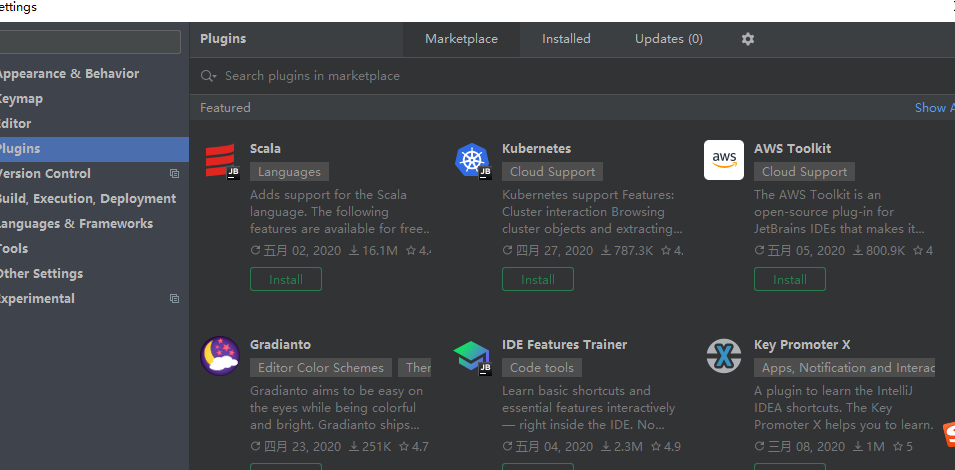Focus the settings search box in sidebar
955x470 pixels.
[x=89, y=42]
